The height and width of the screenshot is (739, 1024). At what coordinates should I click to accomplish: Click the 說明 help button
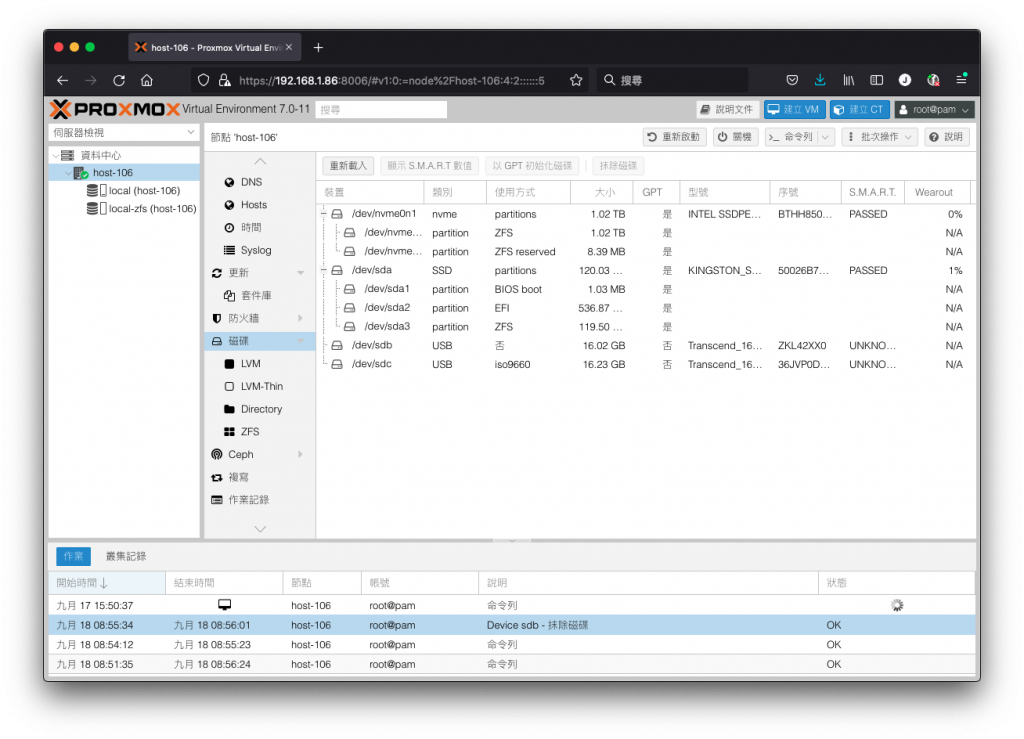click(x=946, y=137)
